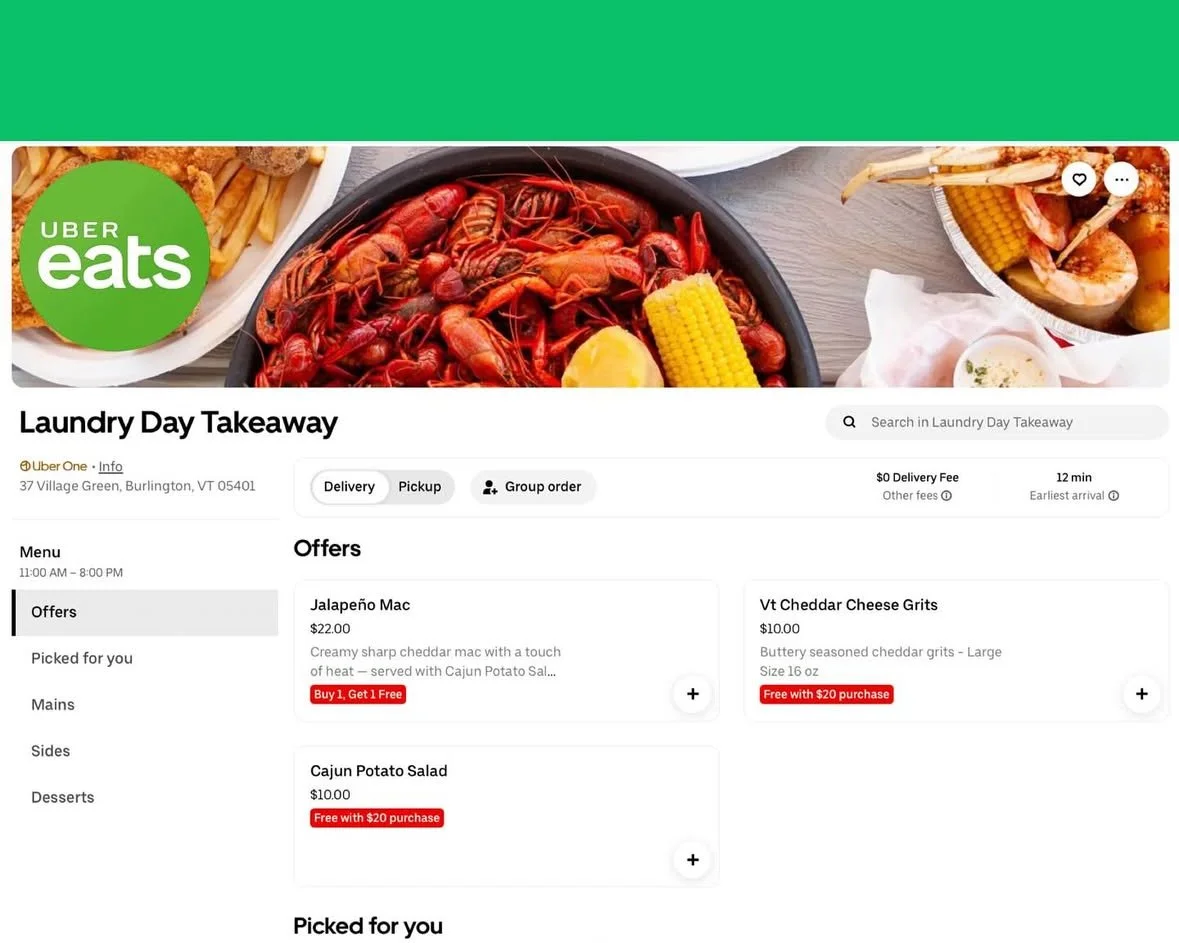Focus the Search in Laundry Day Takeaway field
This screenshot has height=943, width=1179.
(997, 422)
